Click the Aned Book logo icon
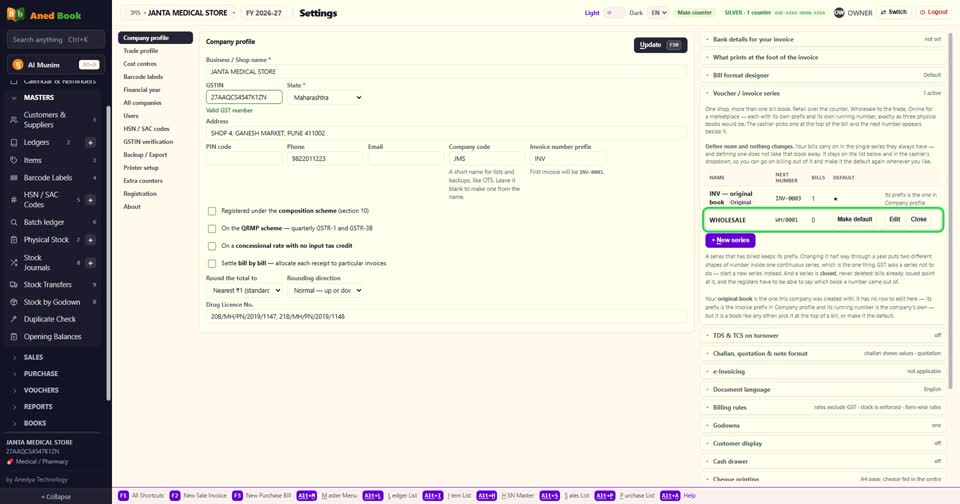Viewport: 960px width, 504px height. (x=15, y=14)
